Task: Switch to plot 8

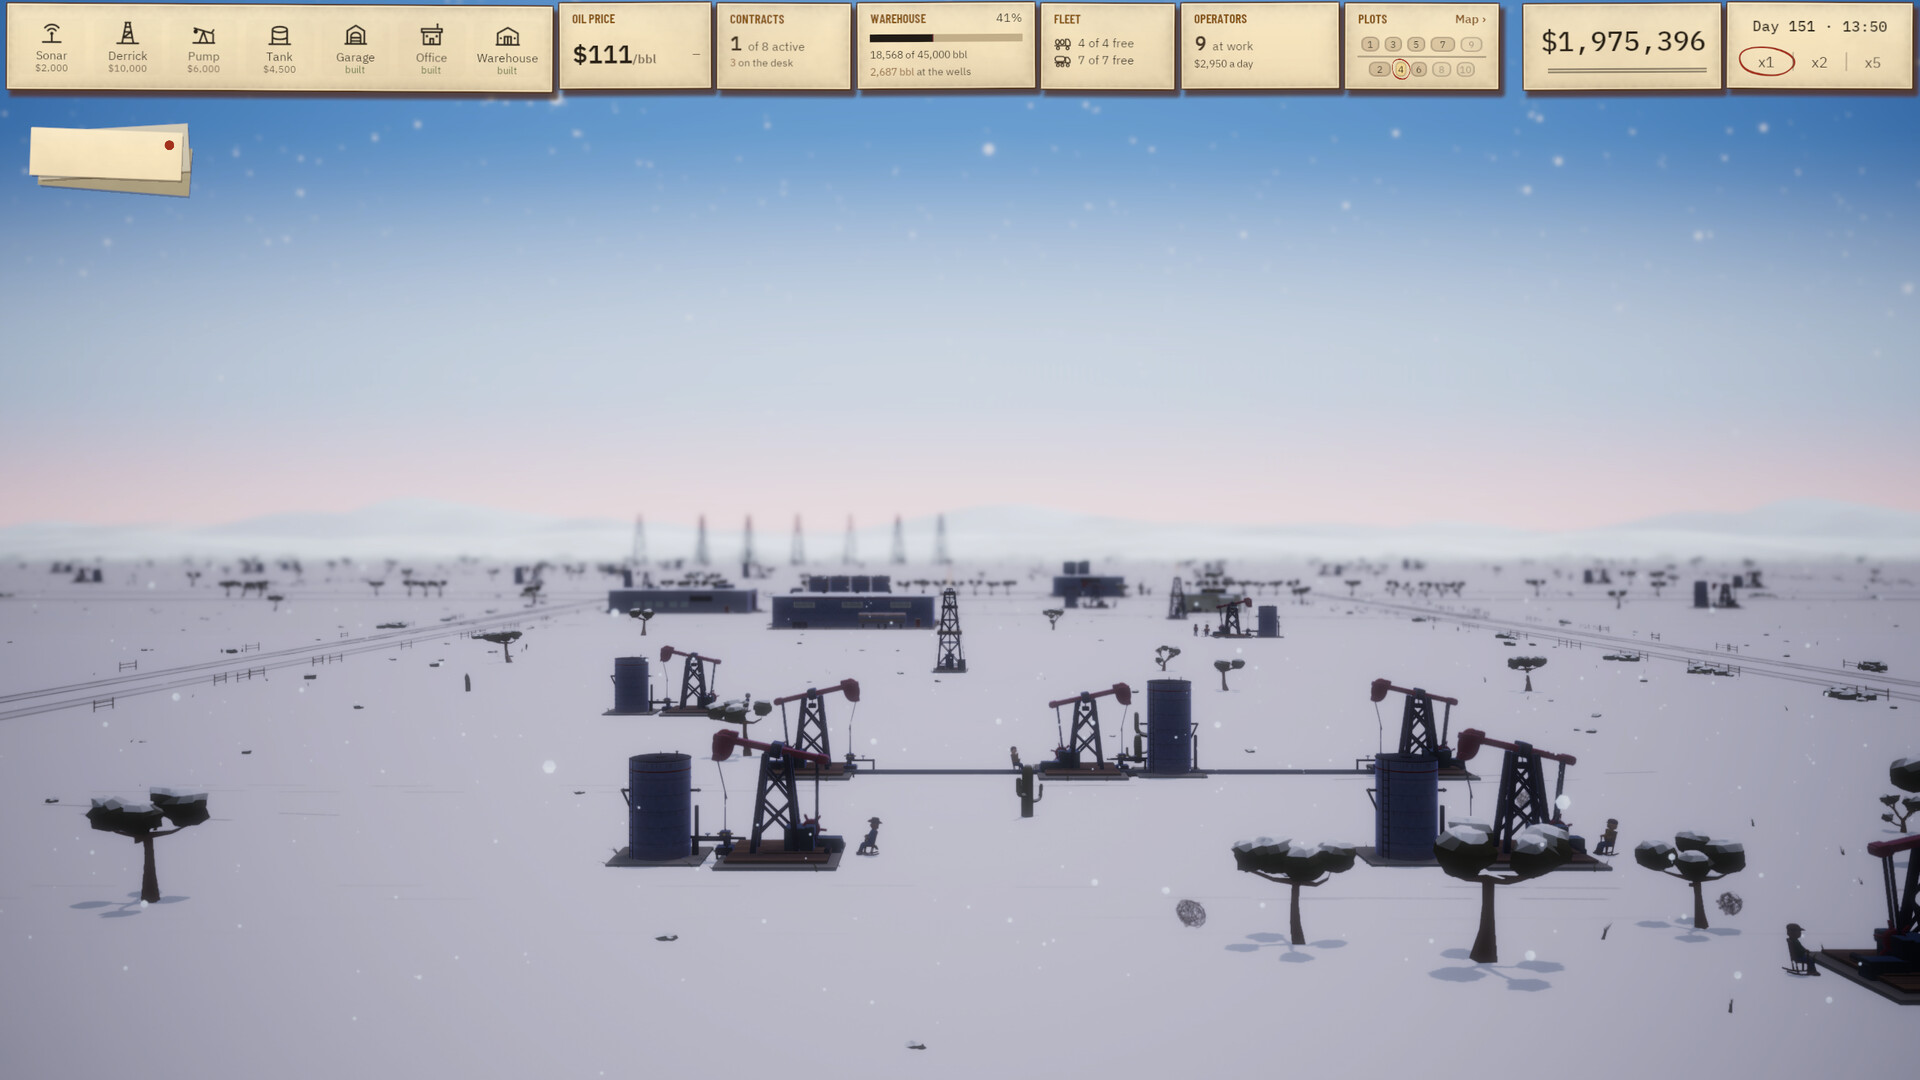Action: [x=1441, y=69]
